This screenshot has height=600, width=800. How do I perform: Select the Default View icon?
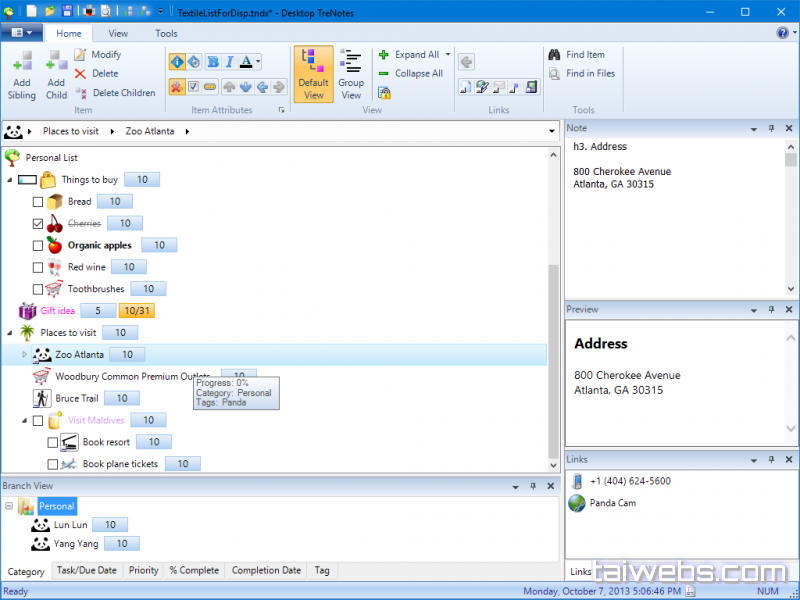pos(313,73)
